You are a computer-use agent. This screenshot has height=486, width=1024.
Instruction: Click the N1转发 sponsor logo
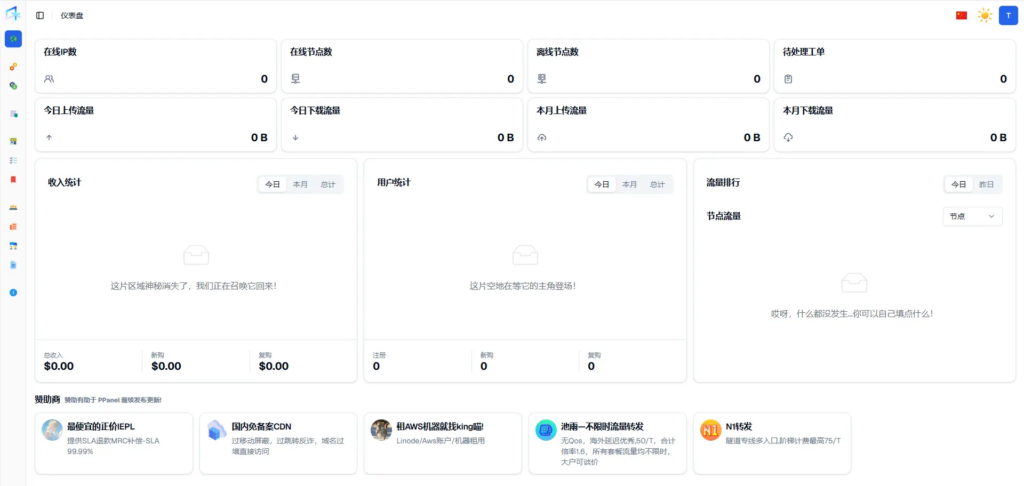(710, 430)
